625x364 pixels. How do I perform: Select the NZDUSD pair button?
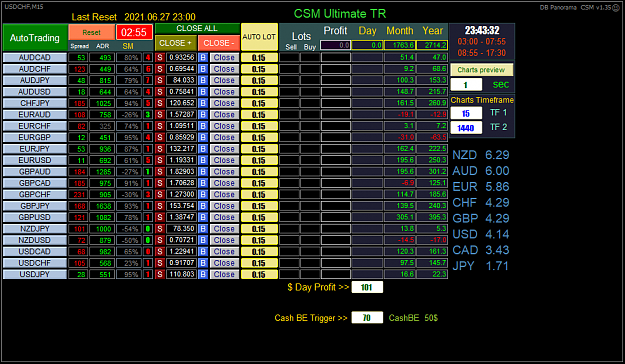point(35,240)
